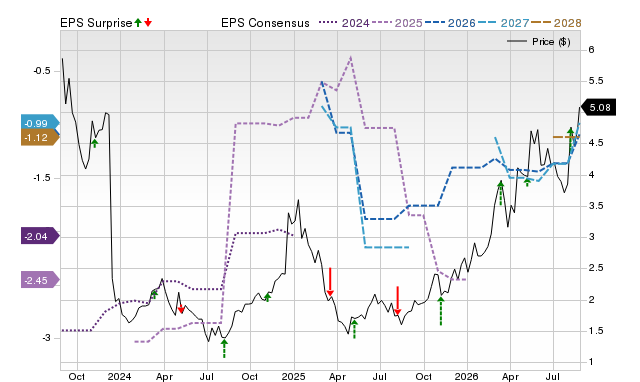
Task: Click the 2026 label on the time axis
Action: click(x=467, y=376)
